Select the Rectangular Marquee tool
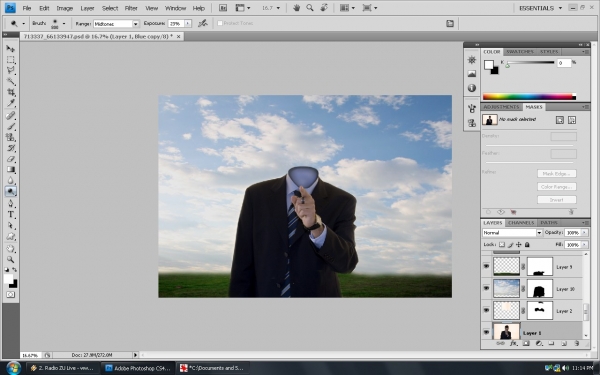The image size is (600, 375). [10, 60]
